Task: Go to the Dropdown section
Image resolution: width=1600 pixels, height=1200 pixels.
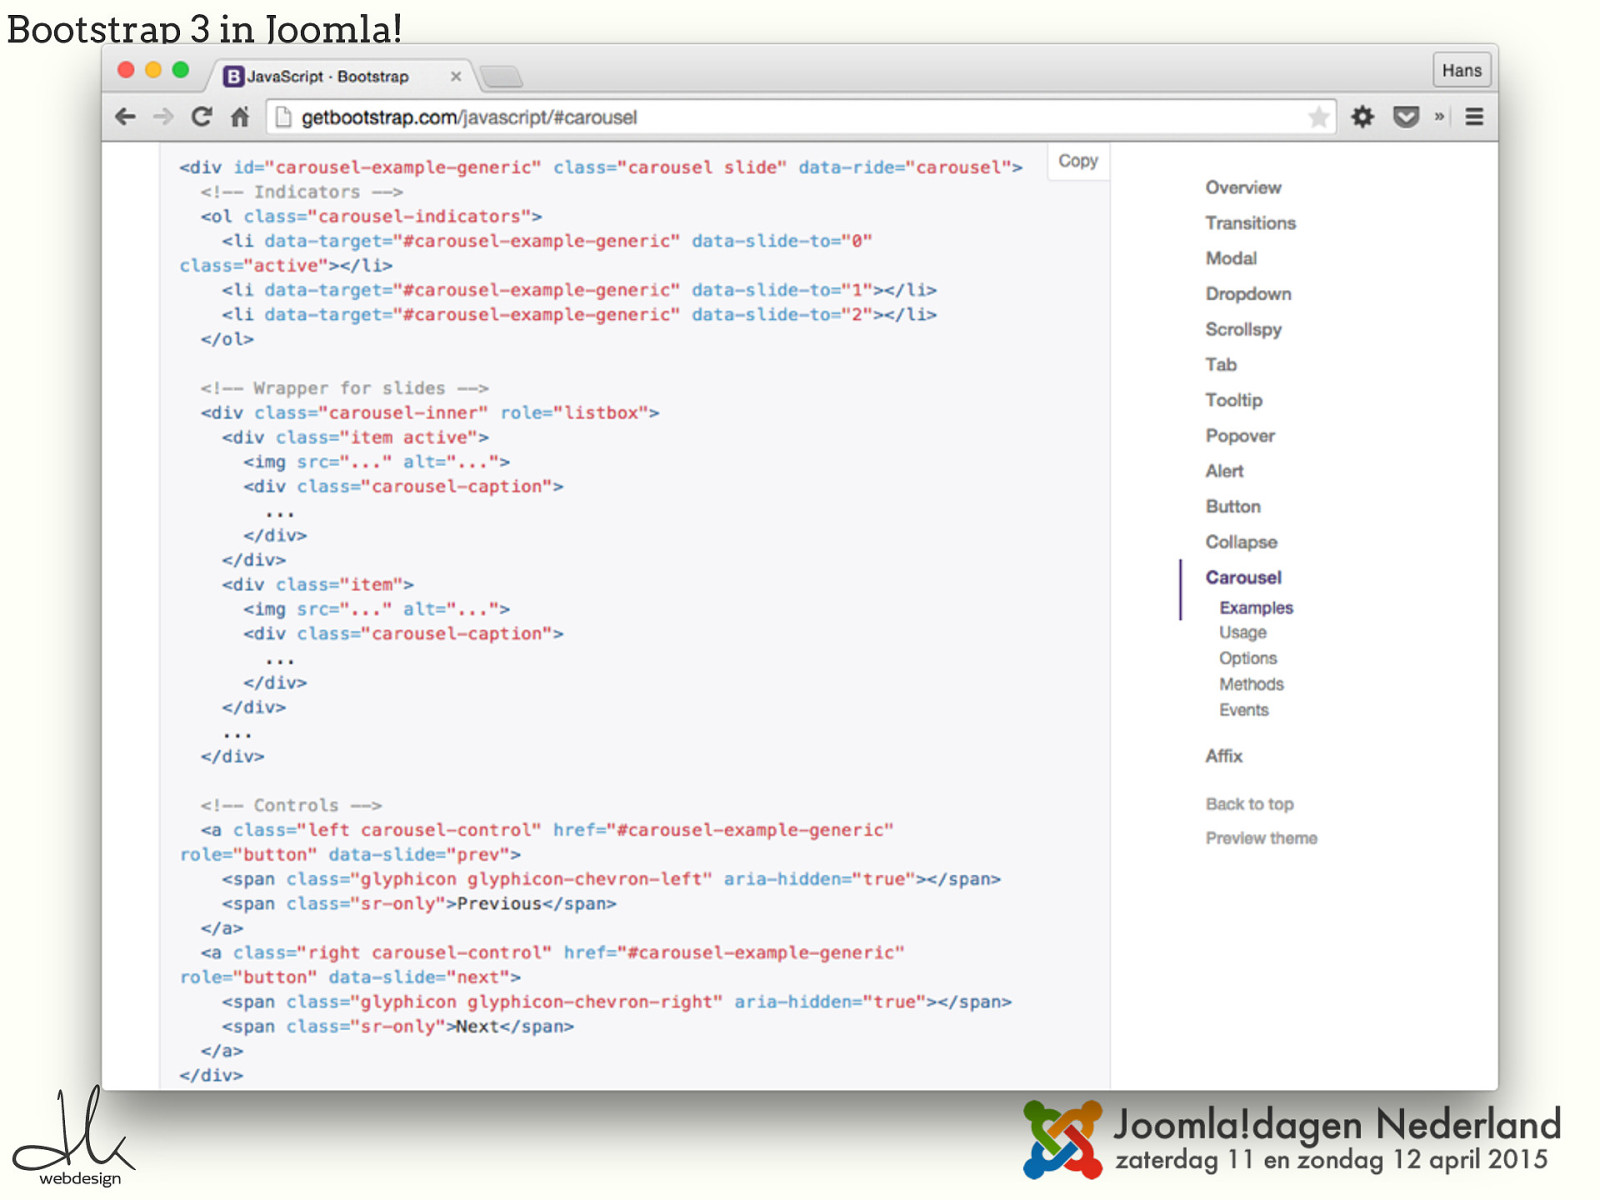Action: coord(1248,294)
